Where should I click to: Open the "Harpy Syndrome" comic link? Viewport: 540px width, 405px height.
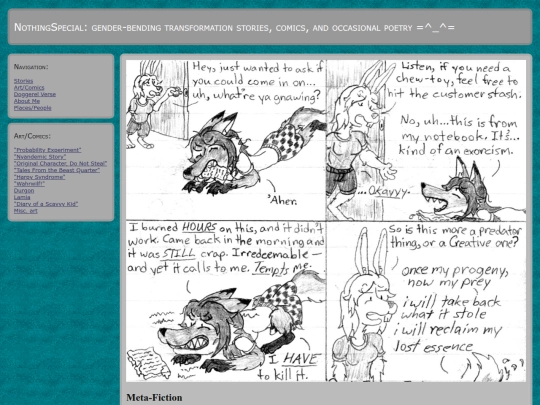click(x=40, y=177)
